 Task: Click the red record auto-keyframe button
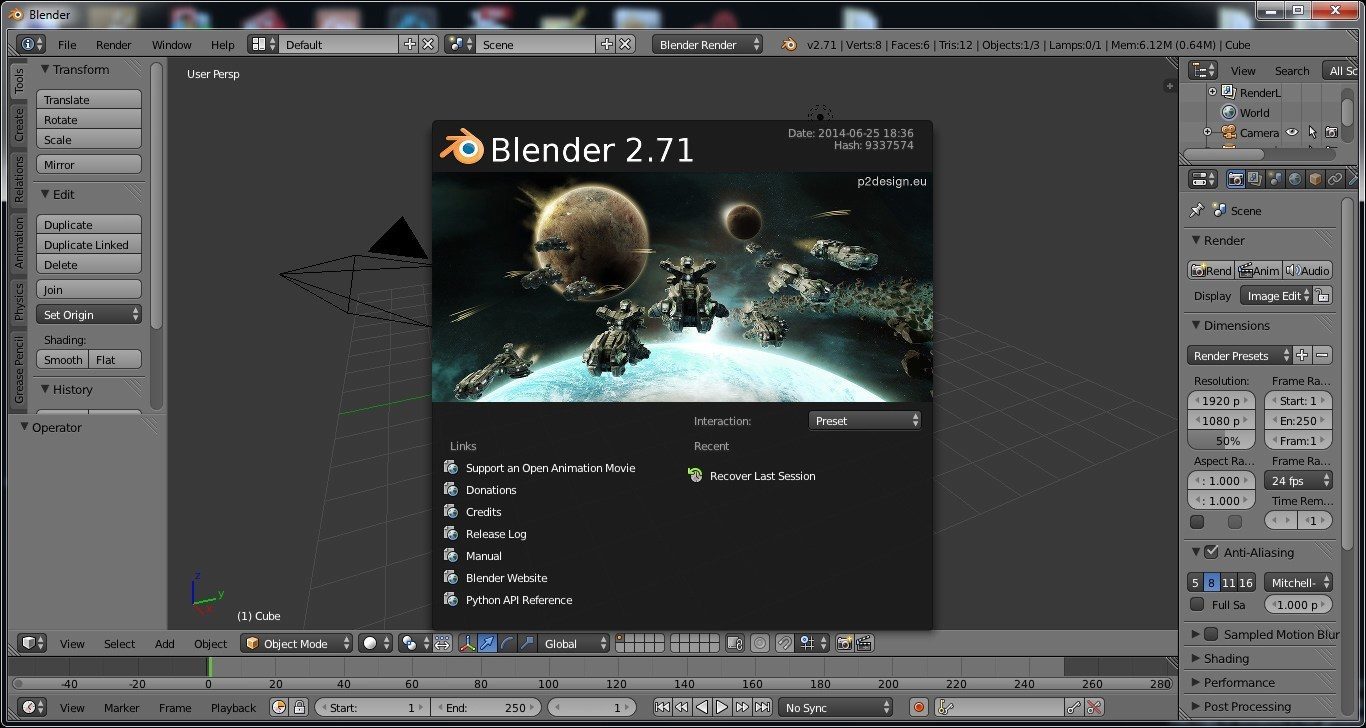click(919, 707)
